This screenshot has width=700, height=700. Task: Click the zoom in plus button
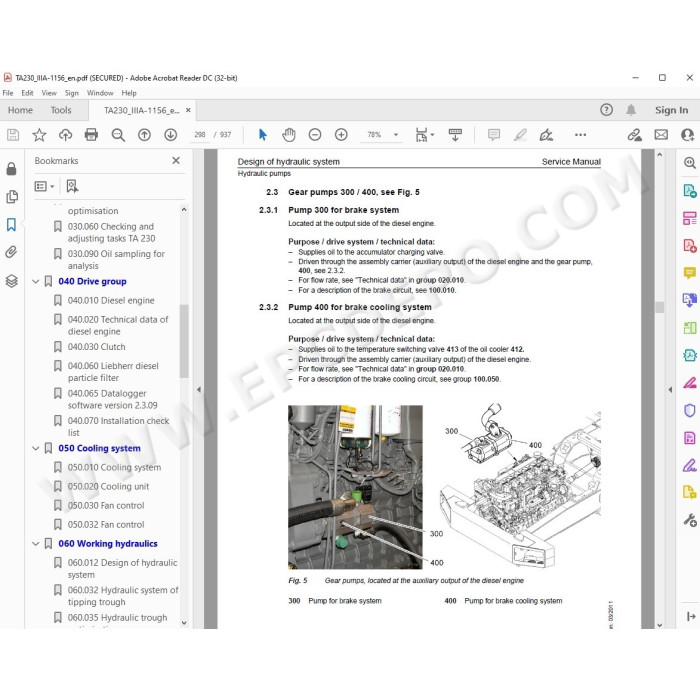(x=341, y=134)
